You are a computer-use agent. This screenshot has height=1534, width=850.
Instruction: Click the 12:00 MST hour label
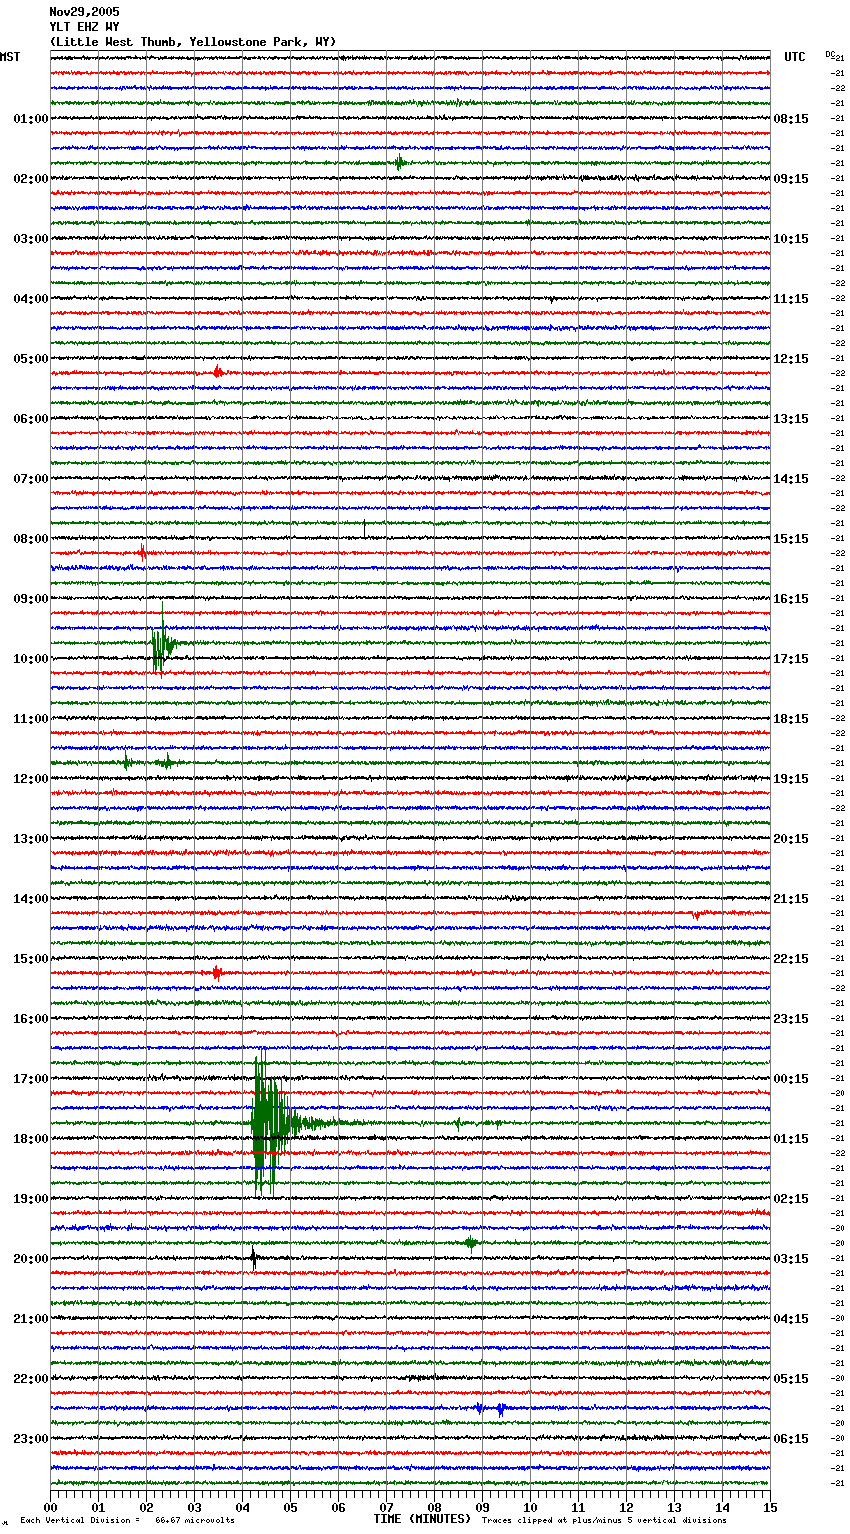tap(30, 779)
